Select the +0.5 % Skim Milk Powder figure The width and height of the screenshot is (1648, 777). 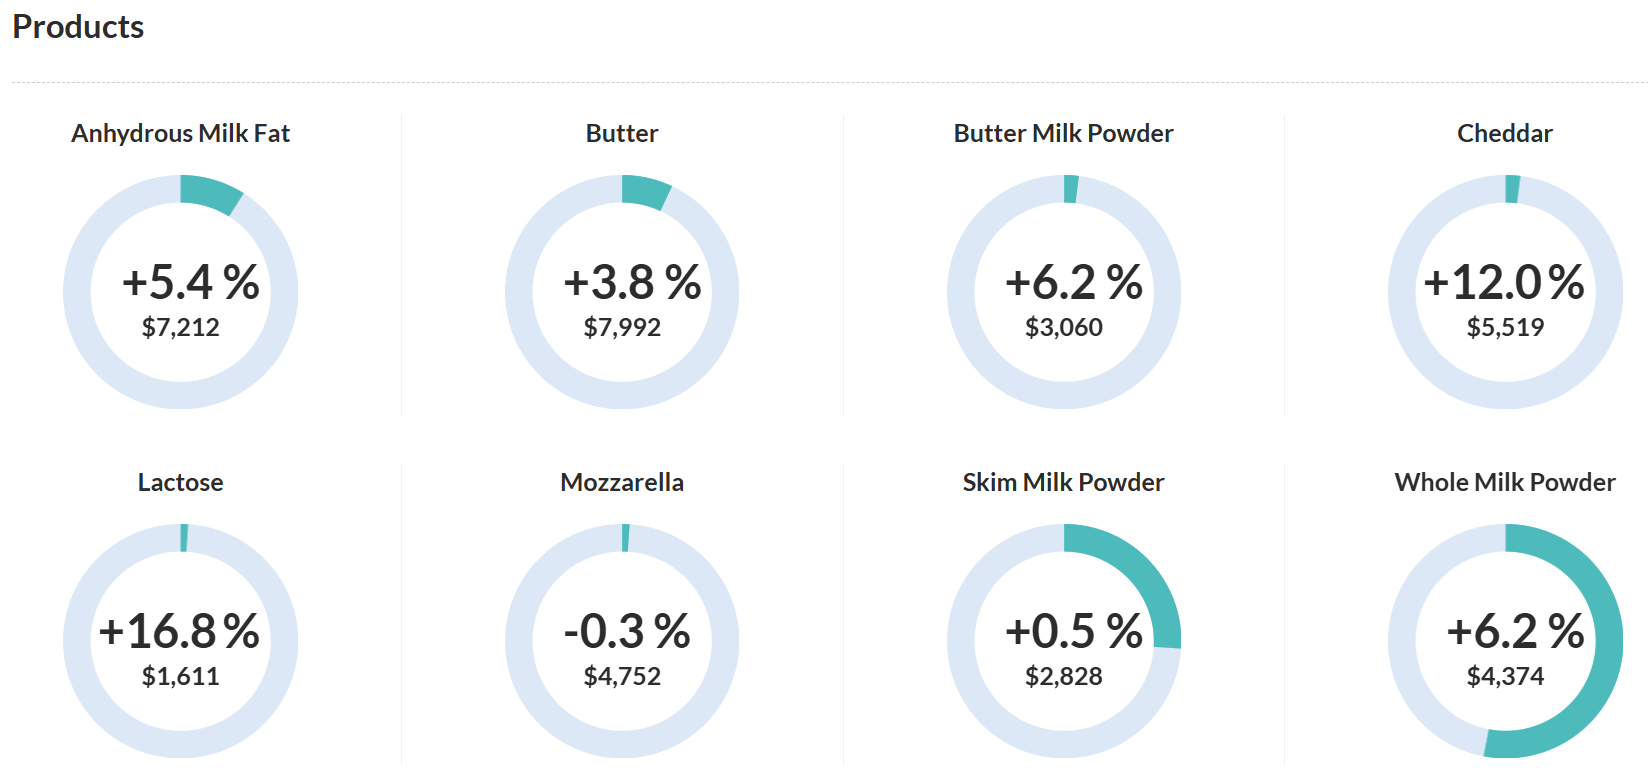[x=1073, y=631]
